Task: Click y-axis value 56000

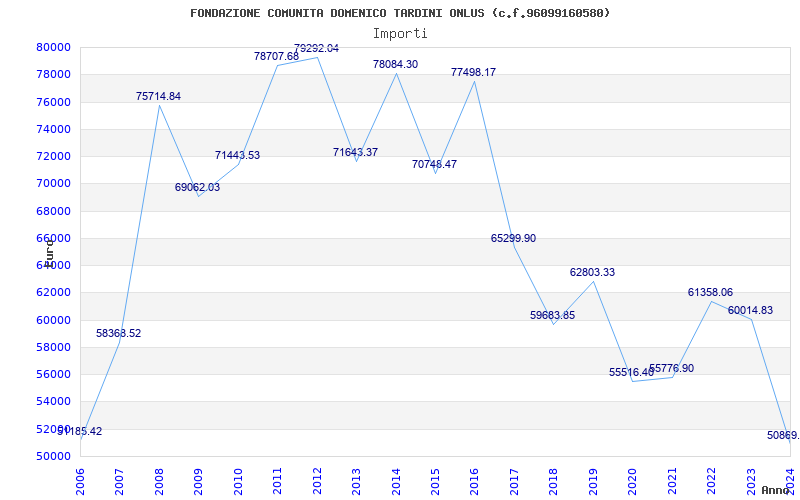Action: click(53, 374)
